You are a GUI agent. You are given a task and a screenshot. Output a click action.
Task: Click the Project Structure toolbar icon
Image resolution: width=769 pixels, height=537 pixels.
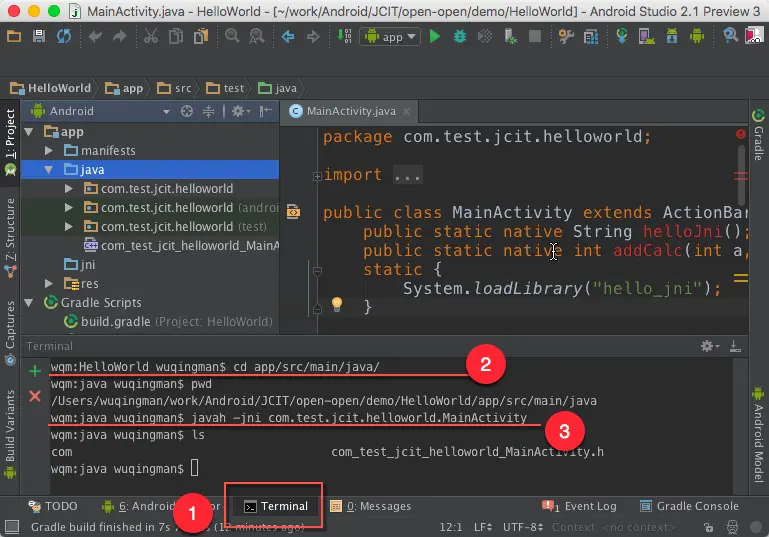coord(591,36)
